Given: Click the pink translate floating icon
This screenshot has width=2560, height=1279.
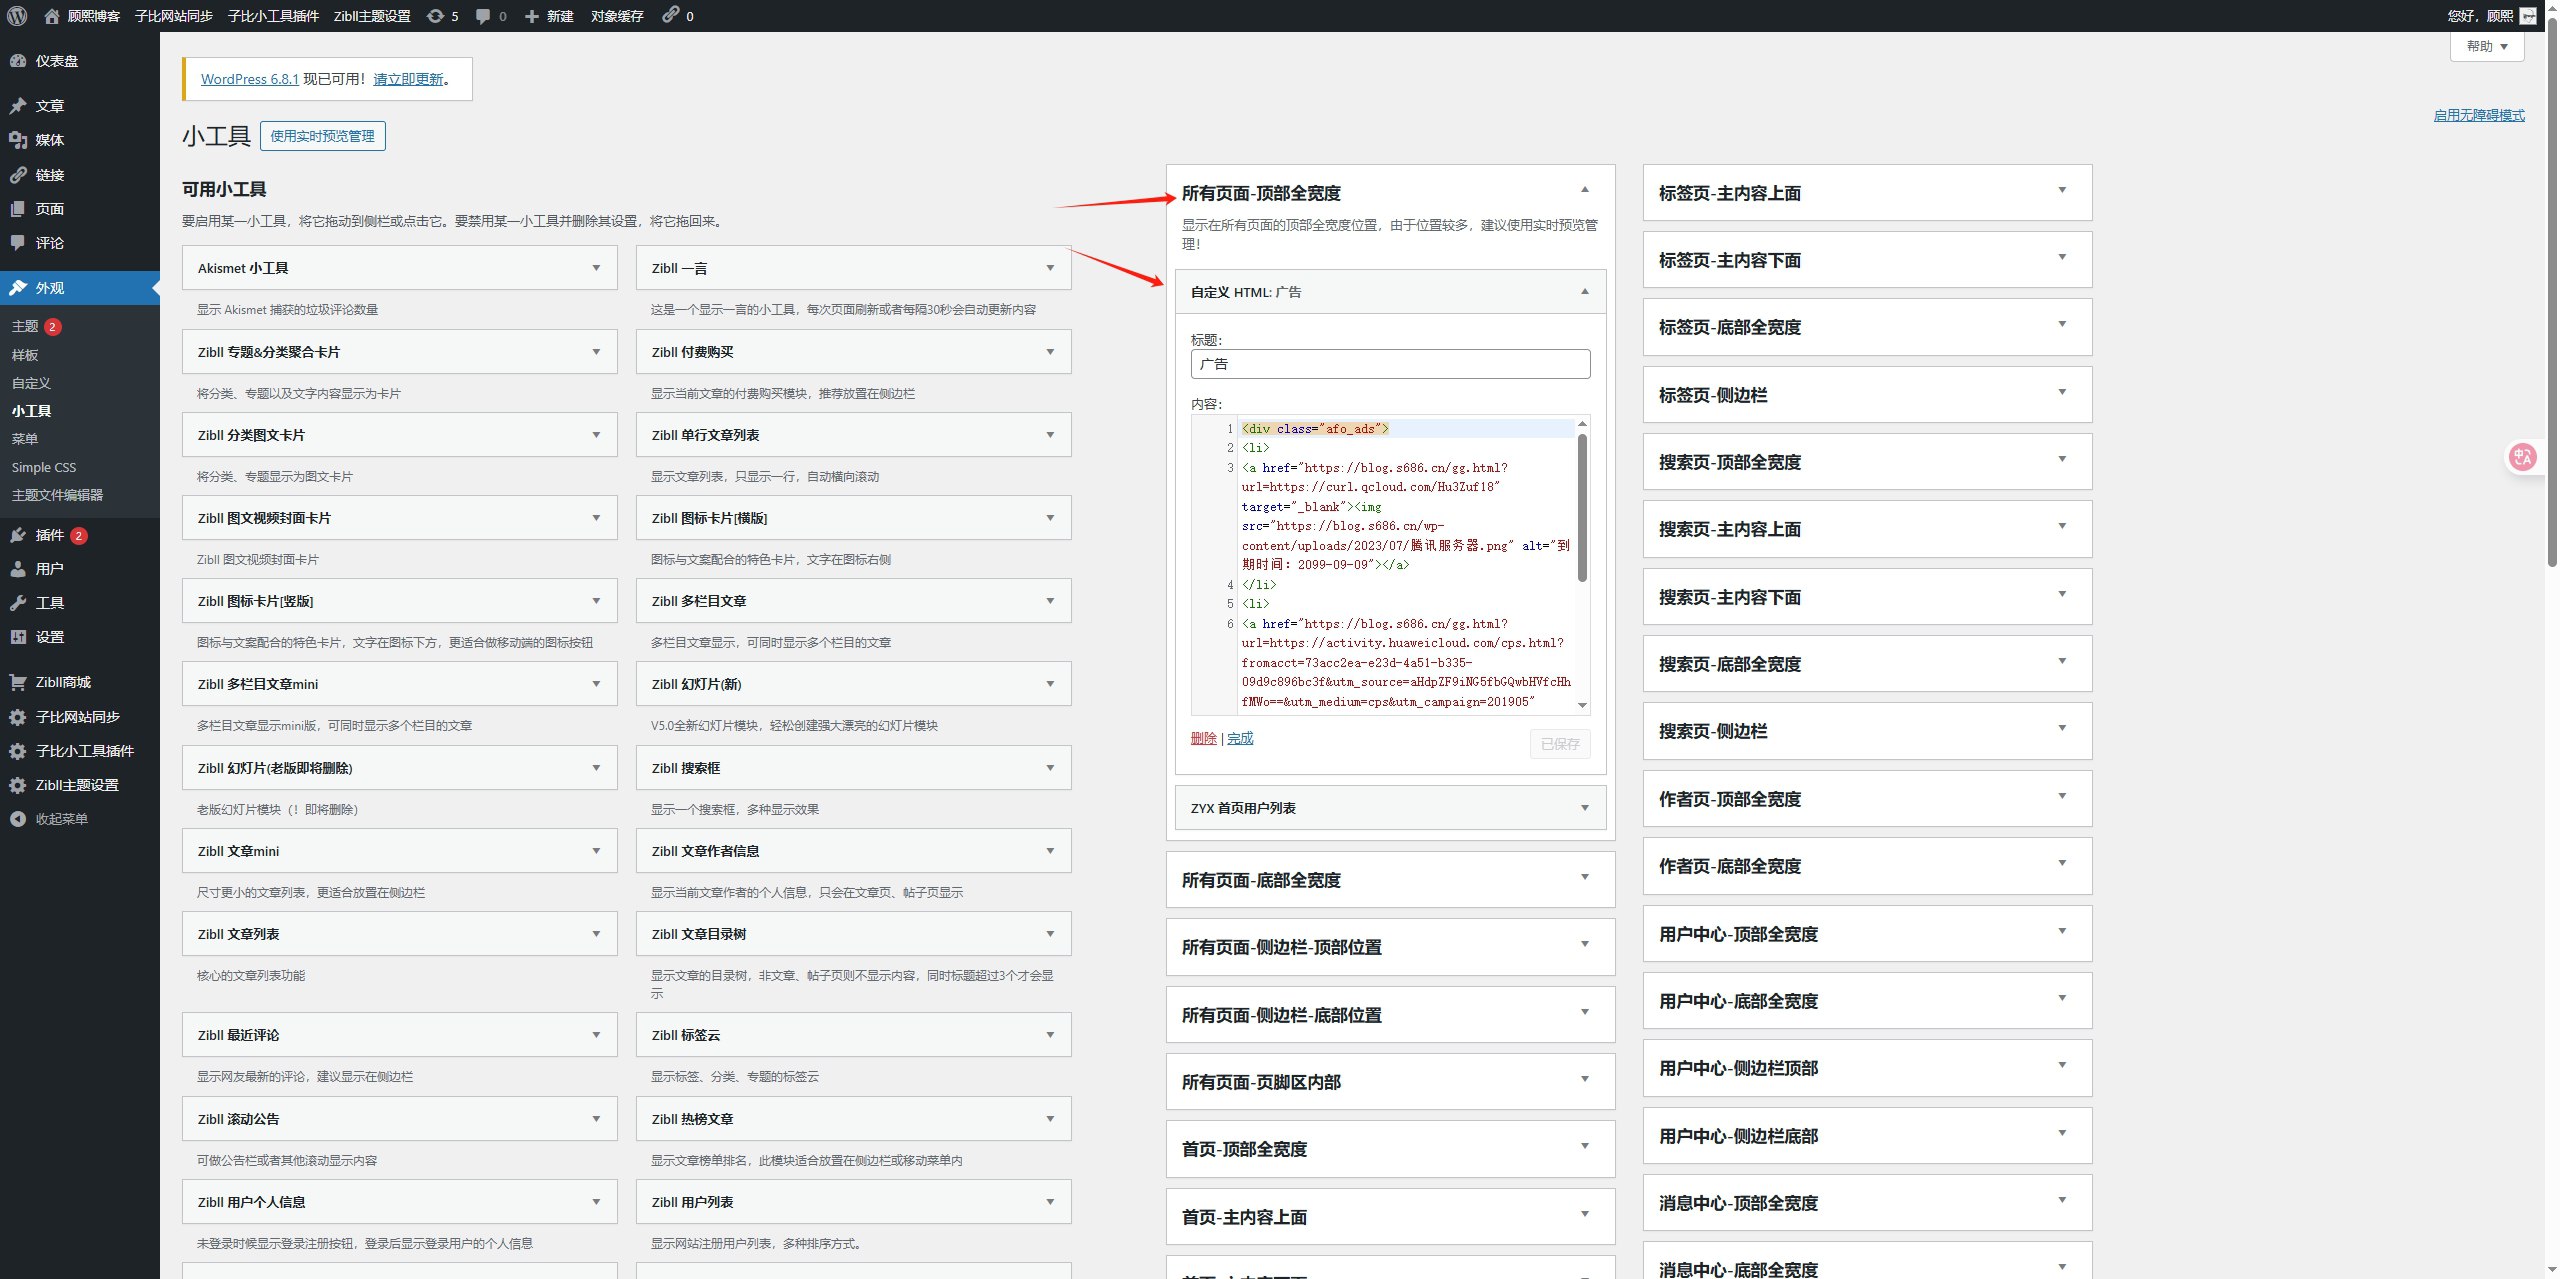Looking at the screenshot, I should [2522, 458].
